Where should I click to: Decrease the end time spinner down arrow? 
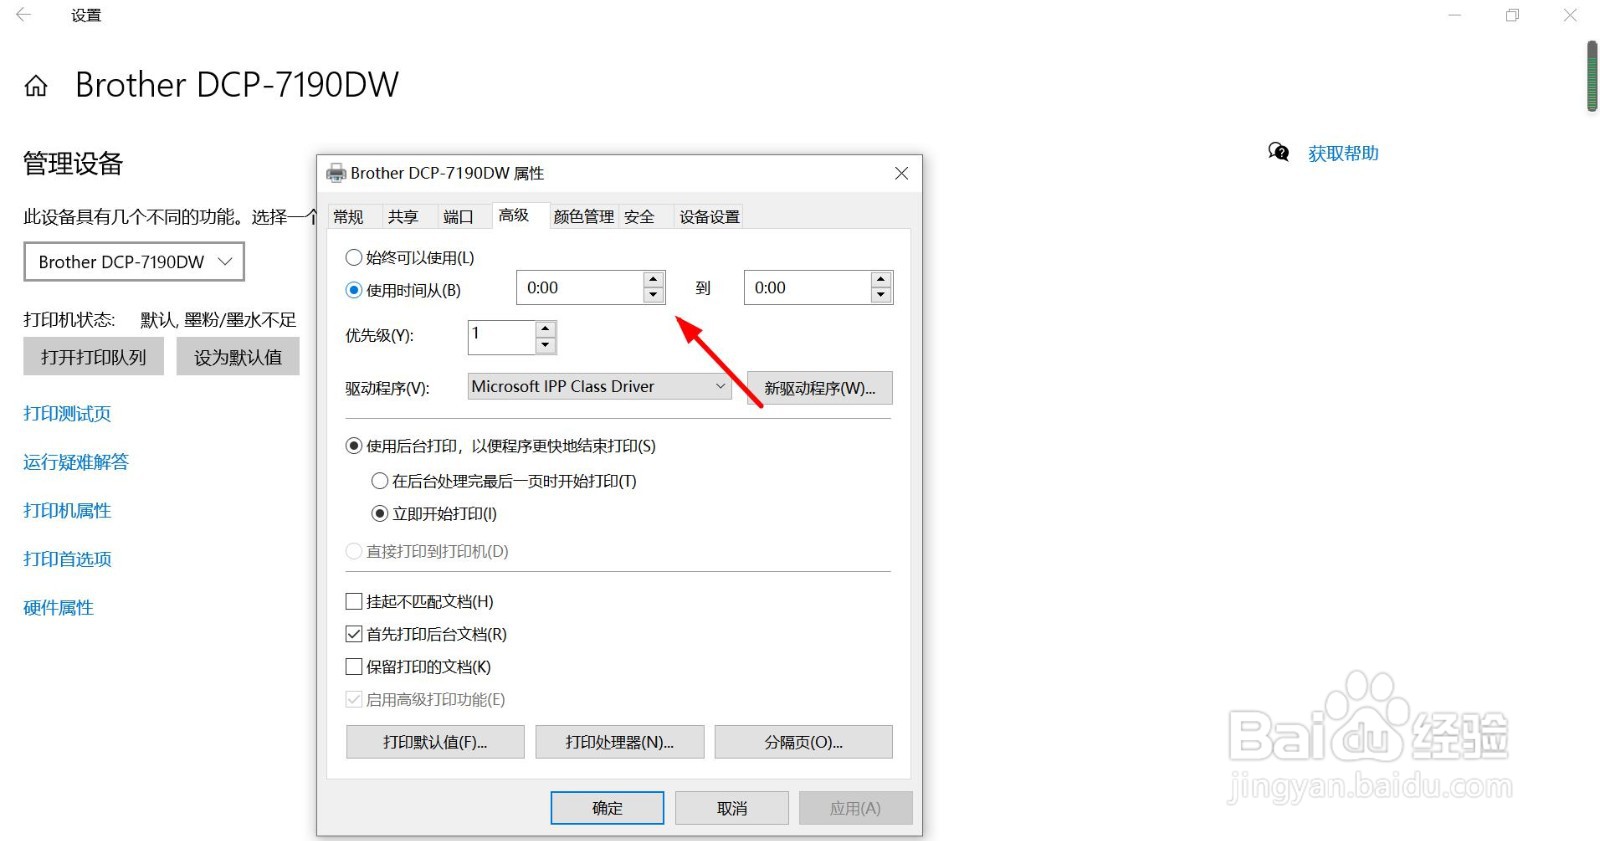(x=881, y=295)
